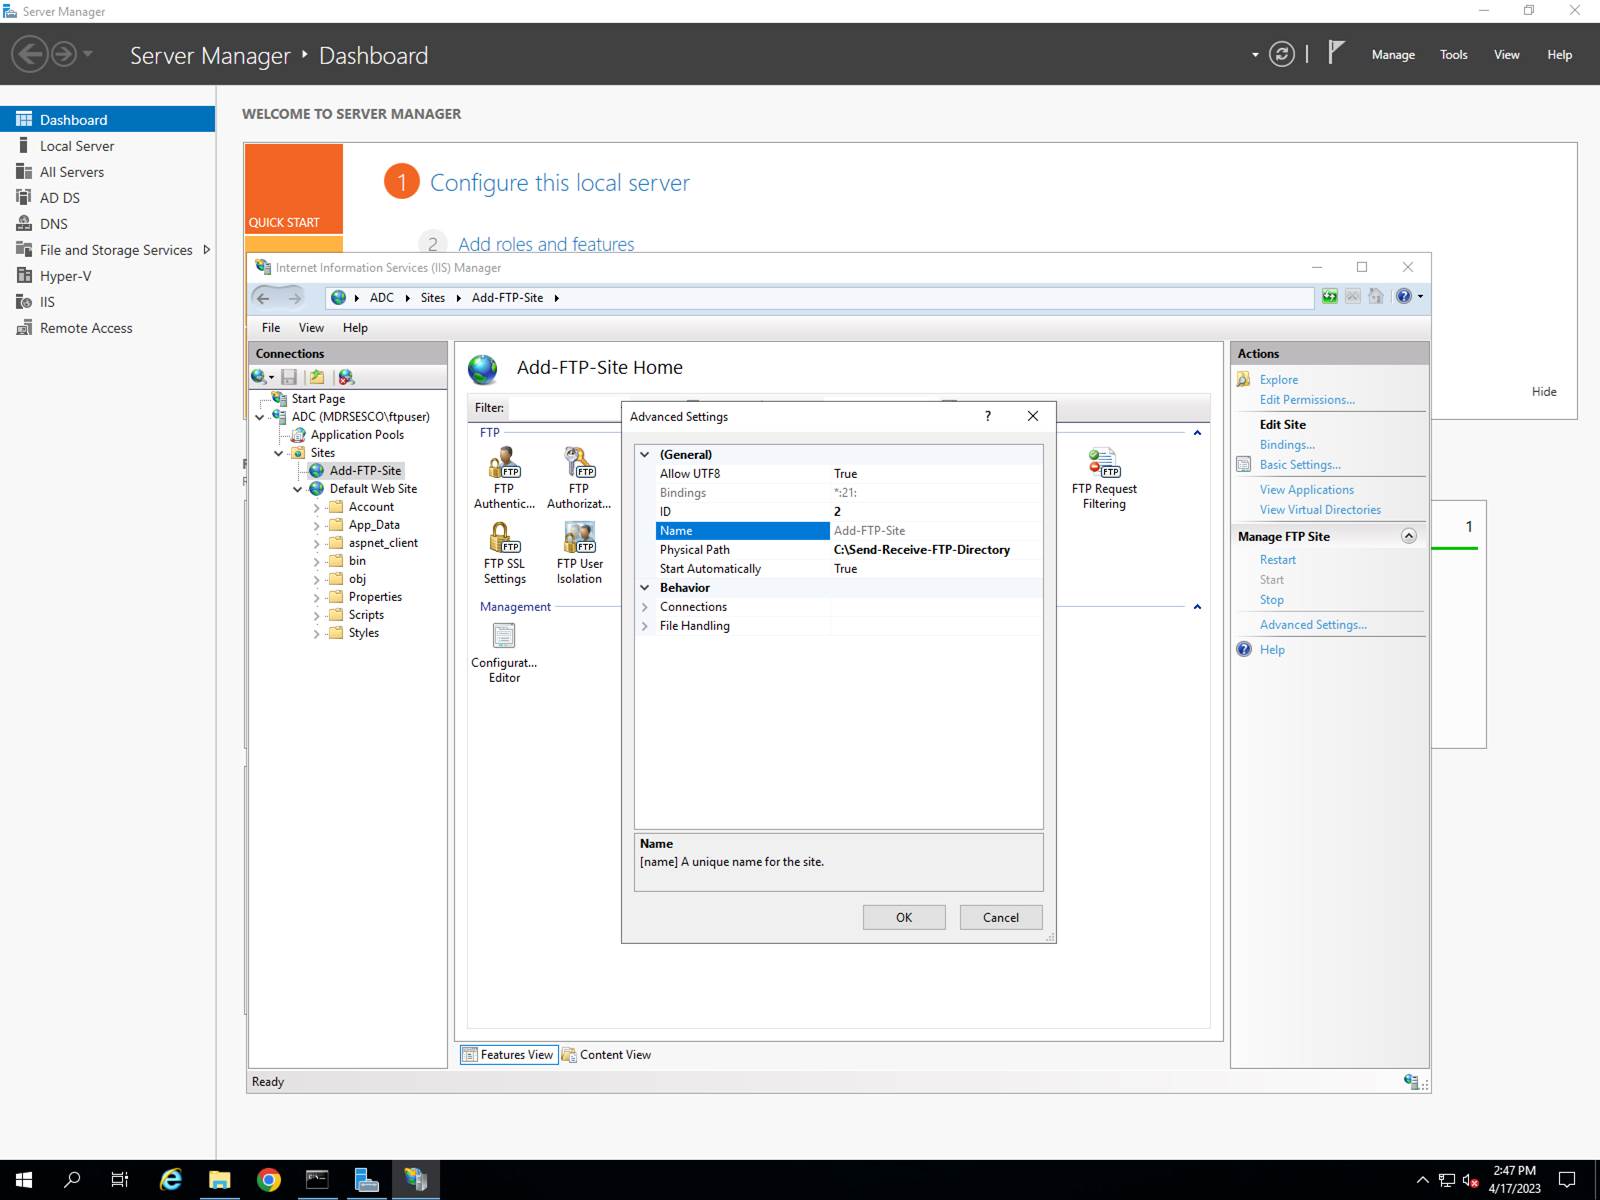
Task: Collapse the Behavior section
Action: 645,587
